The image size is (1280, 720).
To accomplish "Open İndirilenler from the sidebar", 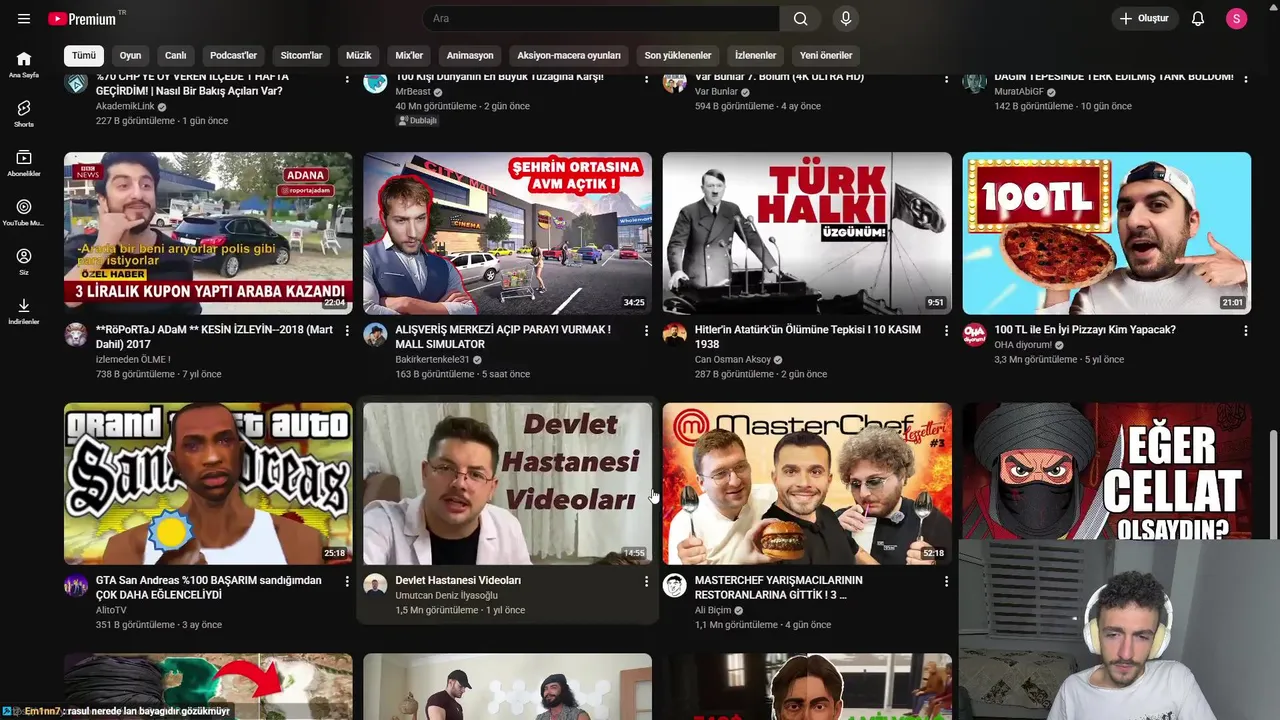I will 24,311.
